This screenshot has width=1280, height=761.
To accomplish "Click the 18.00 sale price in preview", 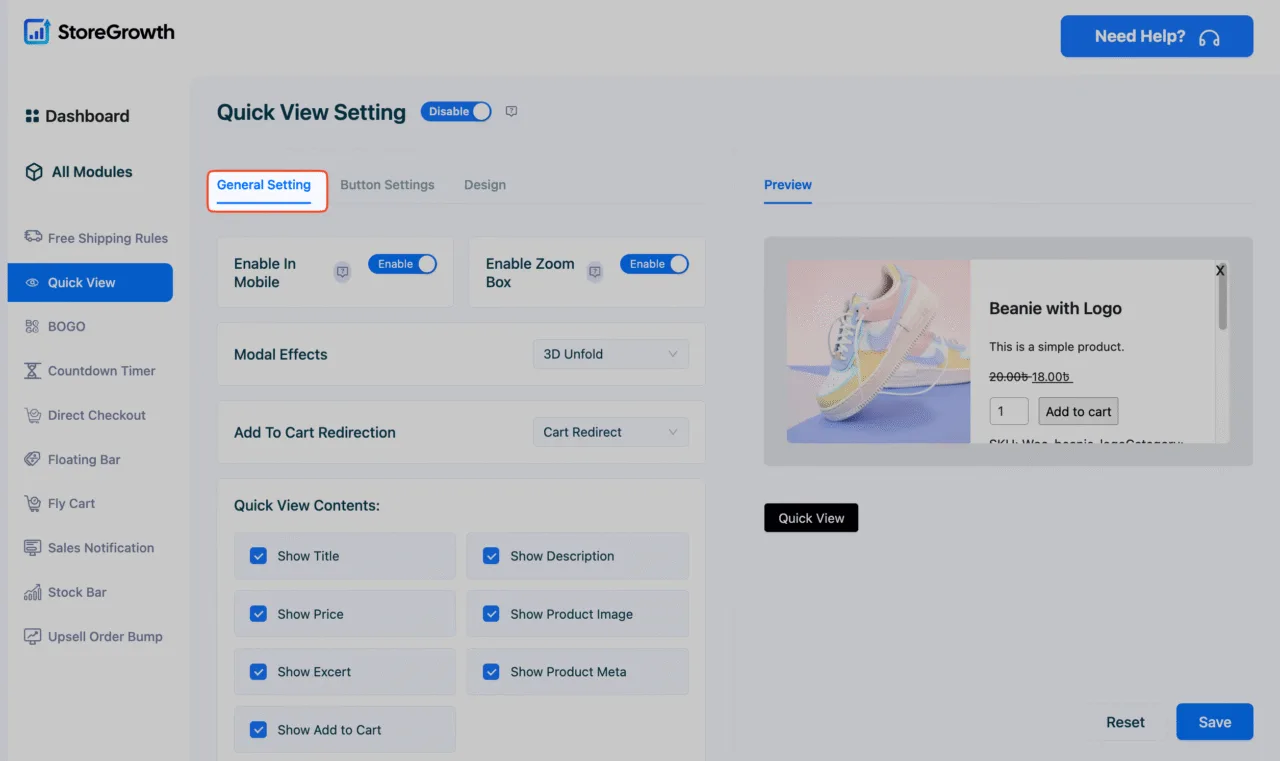I will pyautogui.click(x=1052, y=377).
